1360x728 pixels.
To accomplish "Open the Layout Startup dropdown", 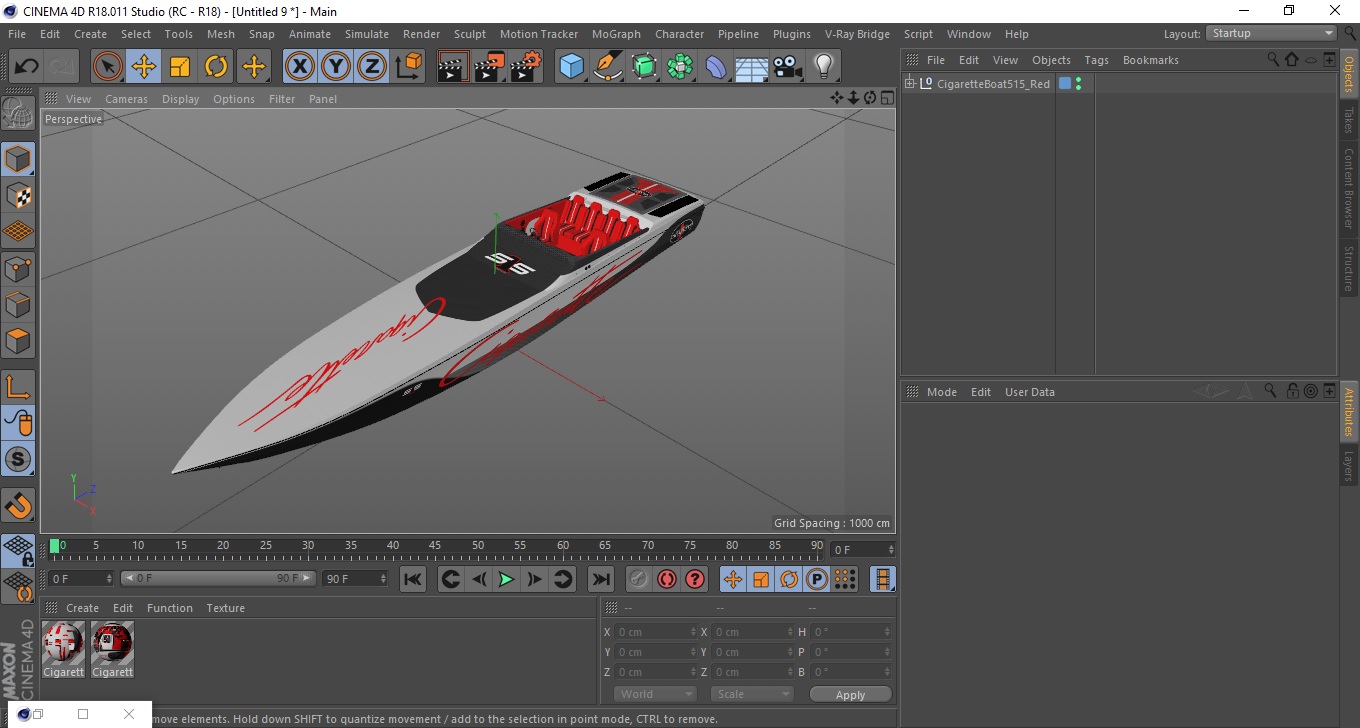I will [1272, 33].
